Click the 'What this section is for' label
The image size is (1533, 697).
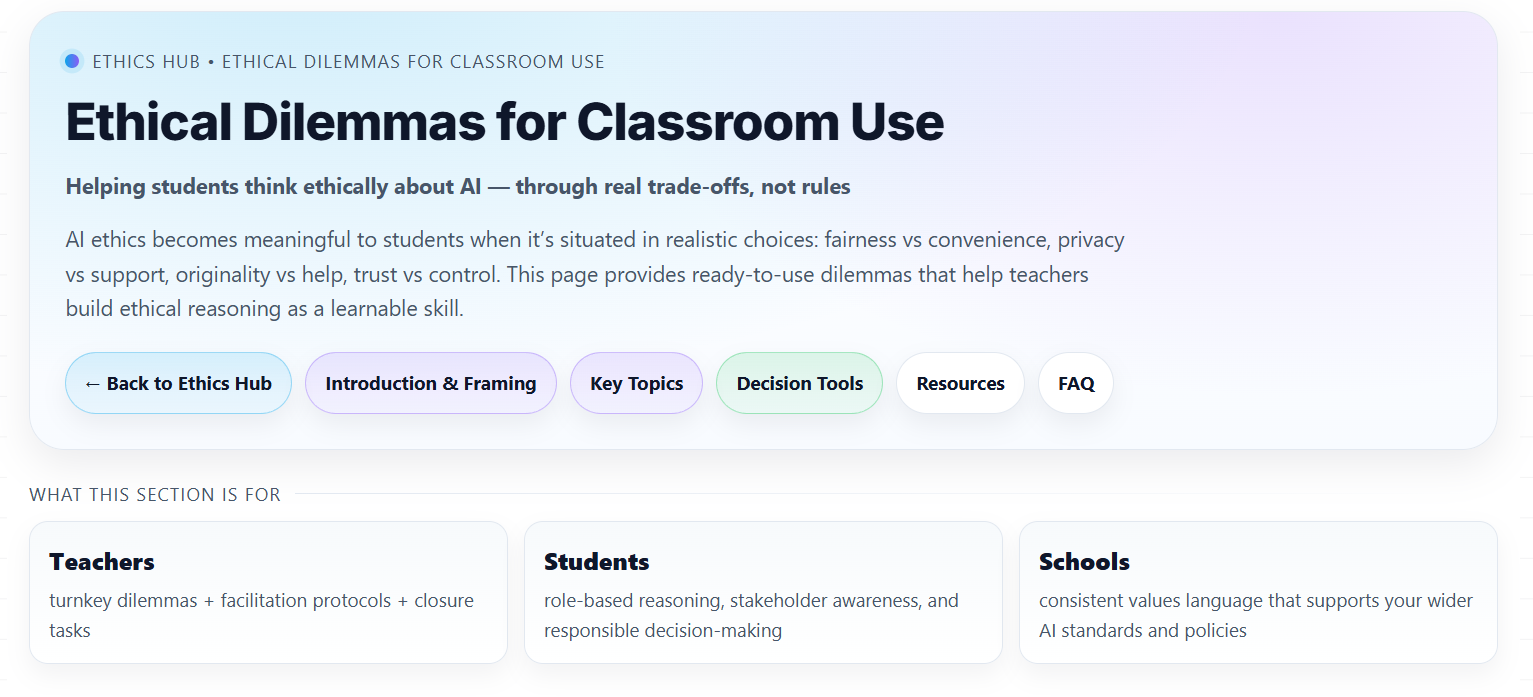(155, 495)
